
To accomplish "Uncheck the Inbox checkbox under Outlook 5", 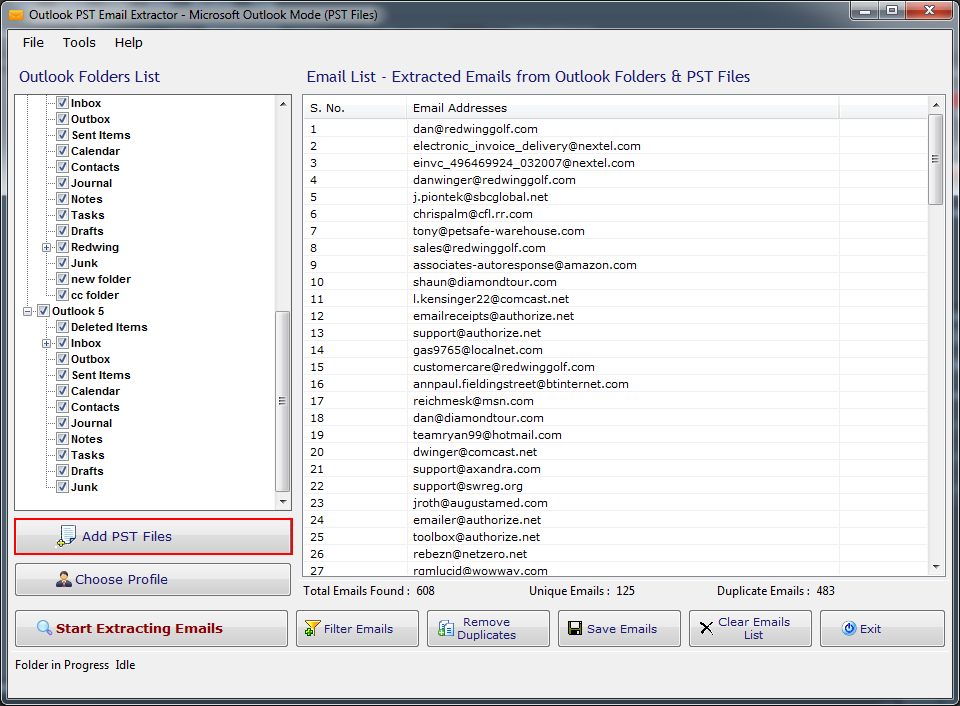I will 62,343.
